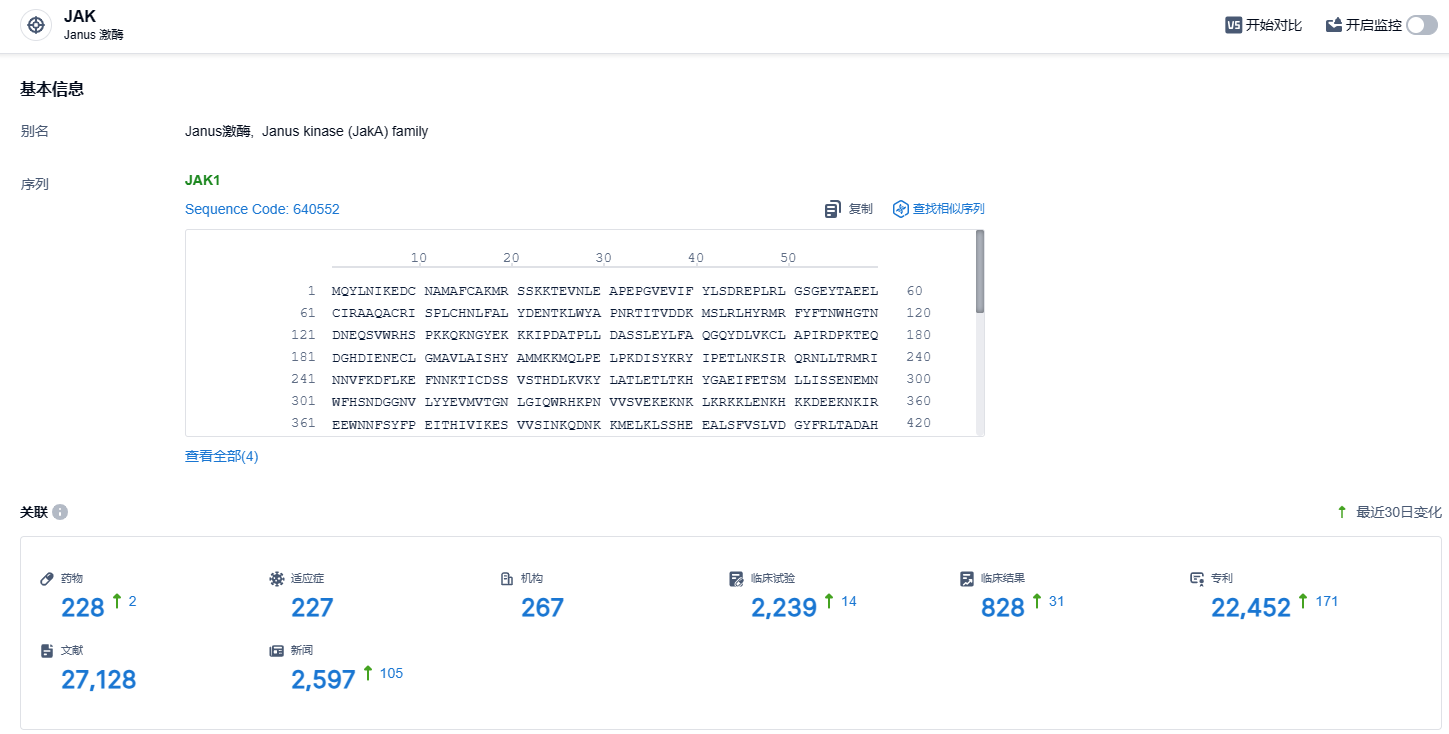This screenshot has width=1449, height=734.
Task: Open the 2,239 clinical trials count
Action: point(784,607)
